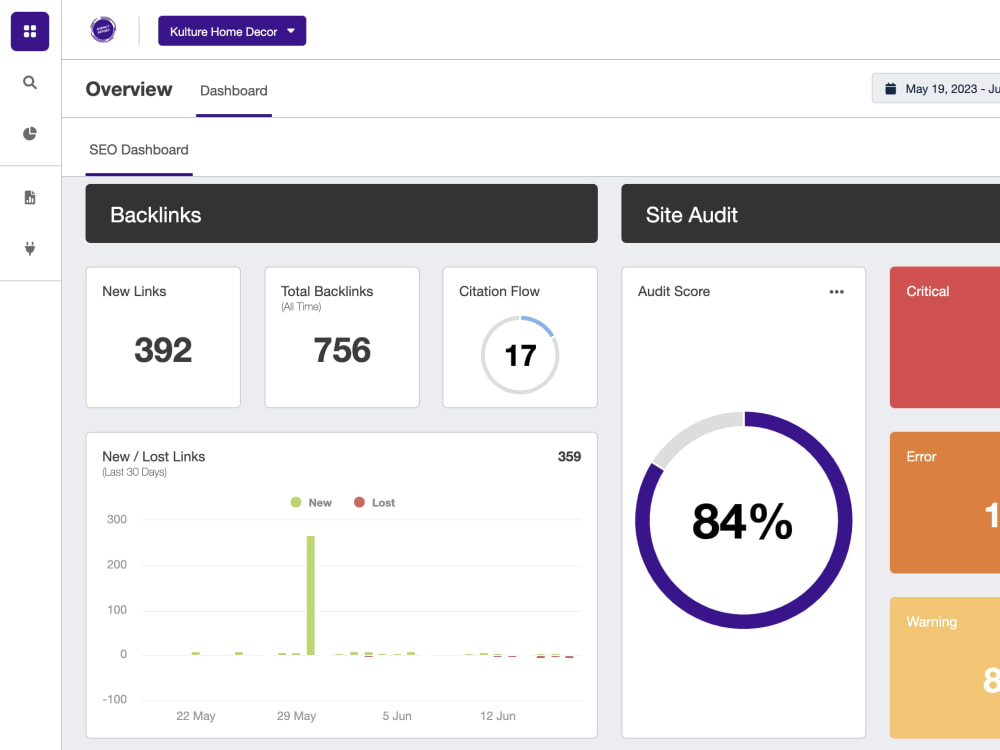Click the search magnifier sidebar icon
The width and height of the screenshot is (1000, 750).
tap(30, 82)
